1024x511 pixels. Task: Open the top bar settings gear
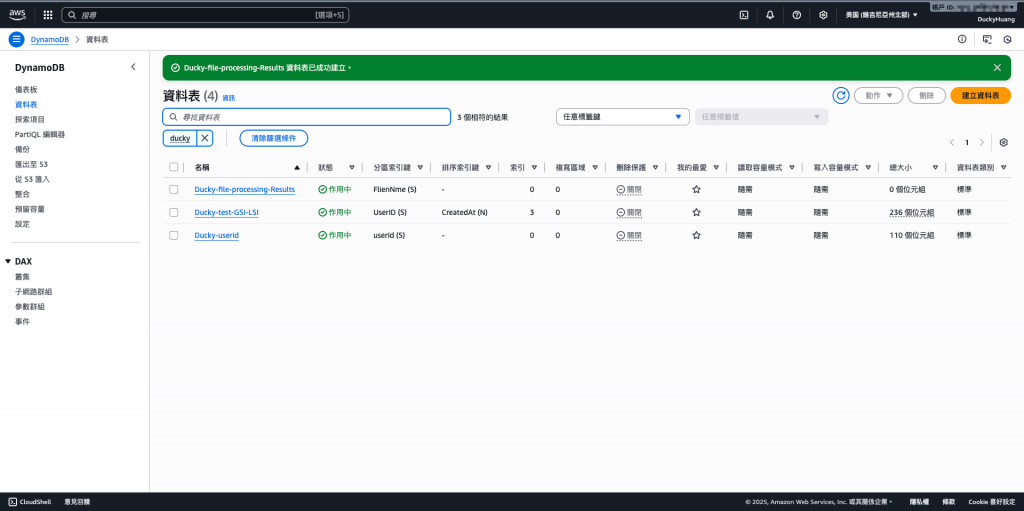click(824, 15)
